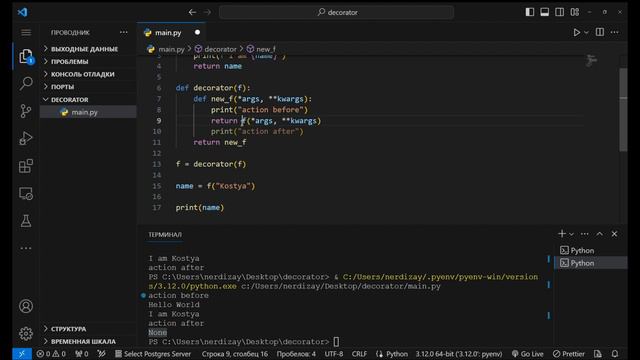The width and height of the screenshot is (640, 360).
Task: Open the new terminal profile dropdown
Action: pyautogui.click(x=571, y=234)
